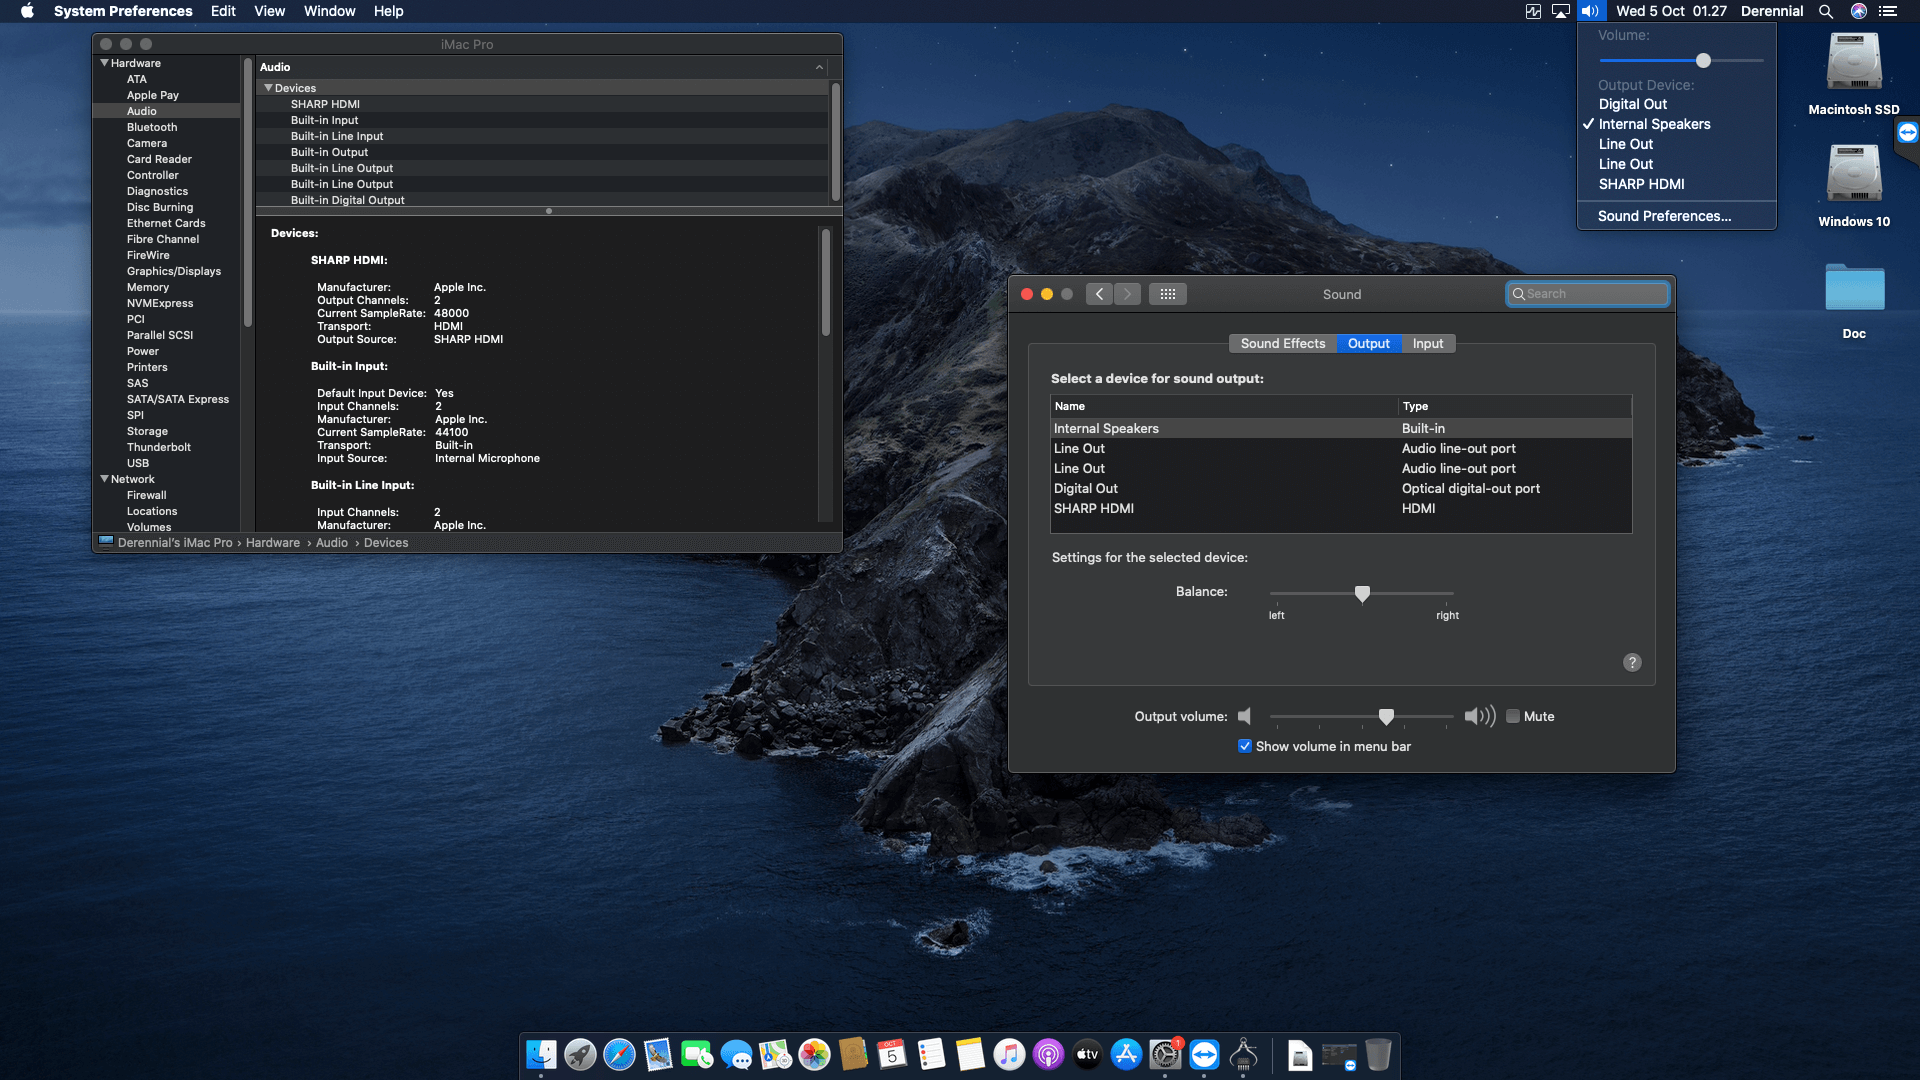1920x1080 pixels.
Task: Open the Calendar app in the Dock
Action: coord(891,1055)
